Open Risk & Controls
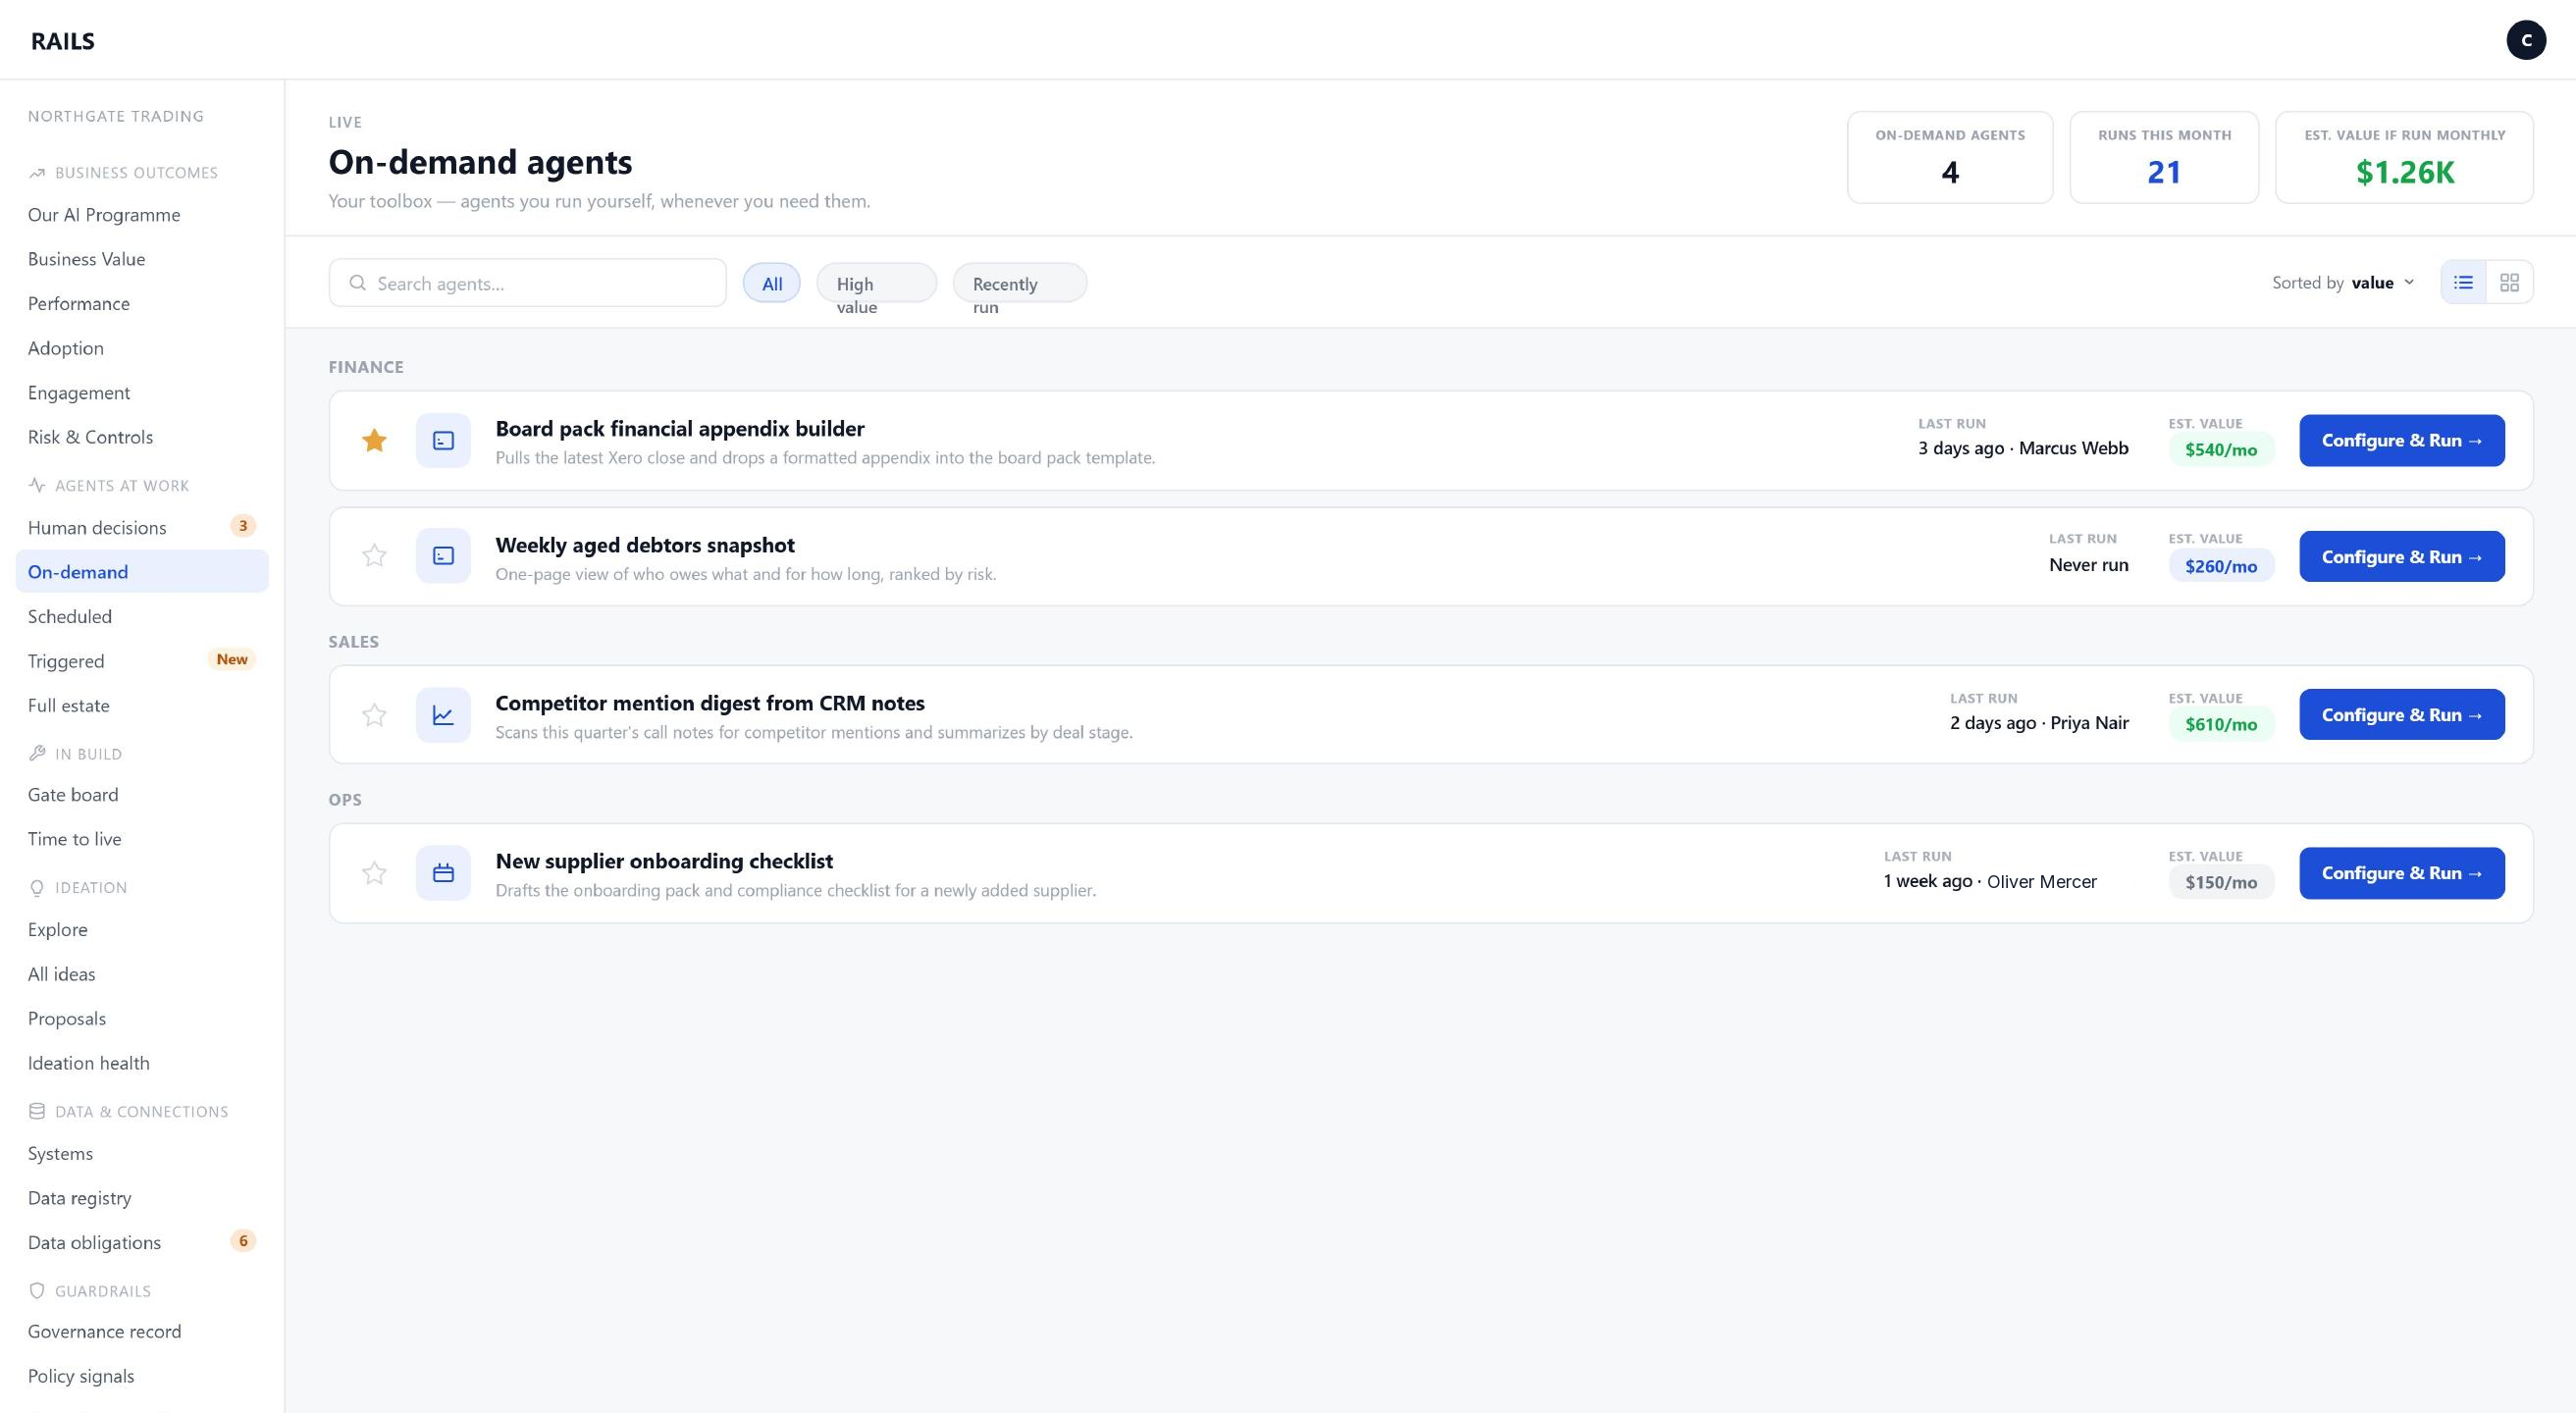The width and height of the screenshot is (2576, 1413). click(142, 437)
